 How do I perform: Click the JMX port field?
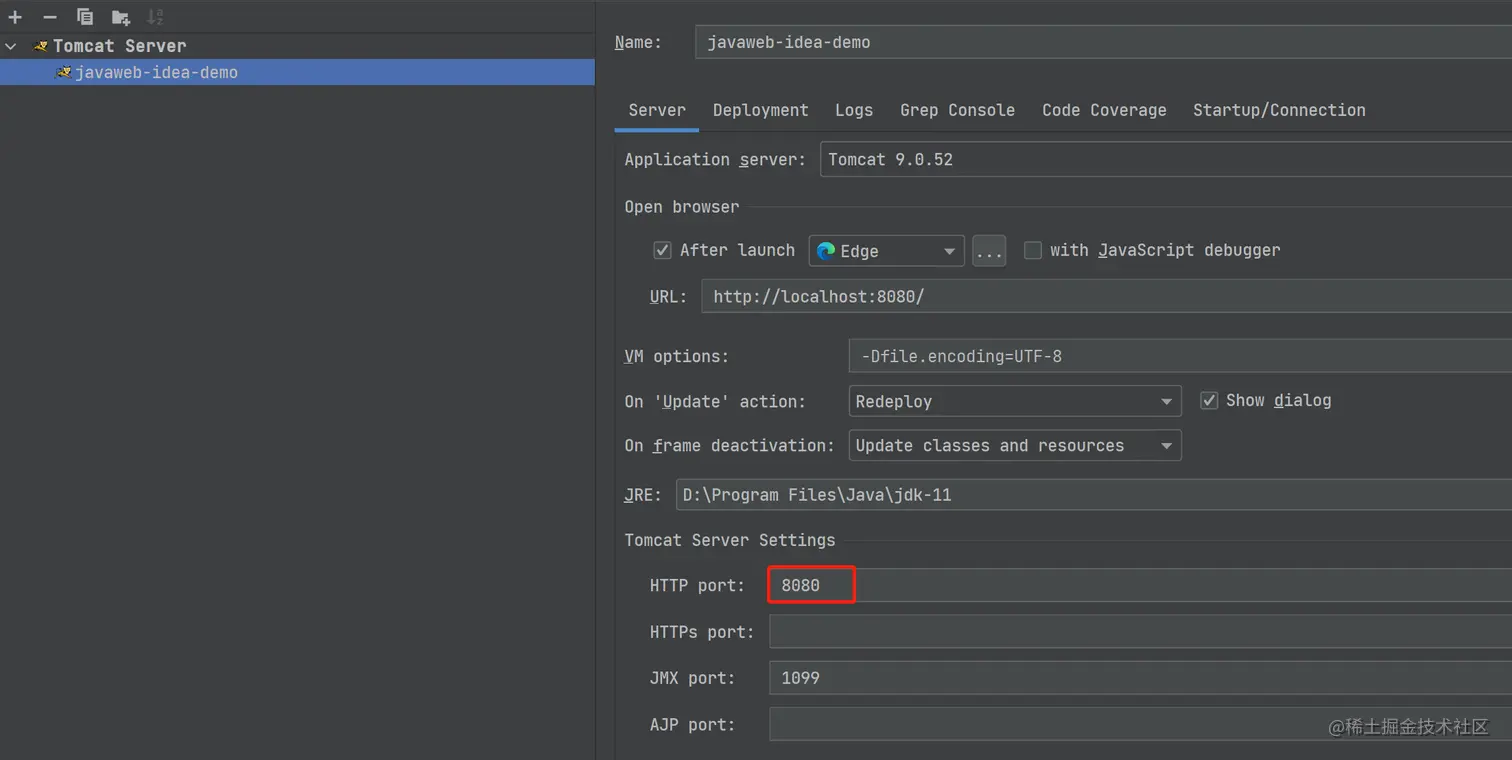(1140, 678)
